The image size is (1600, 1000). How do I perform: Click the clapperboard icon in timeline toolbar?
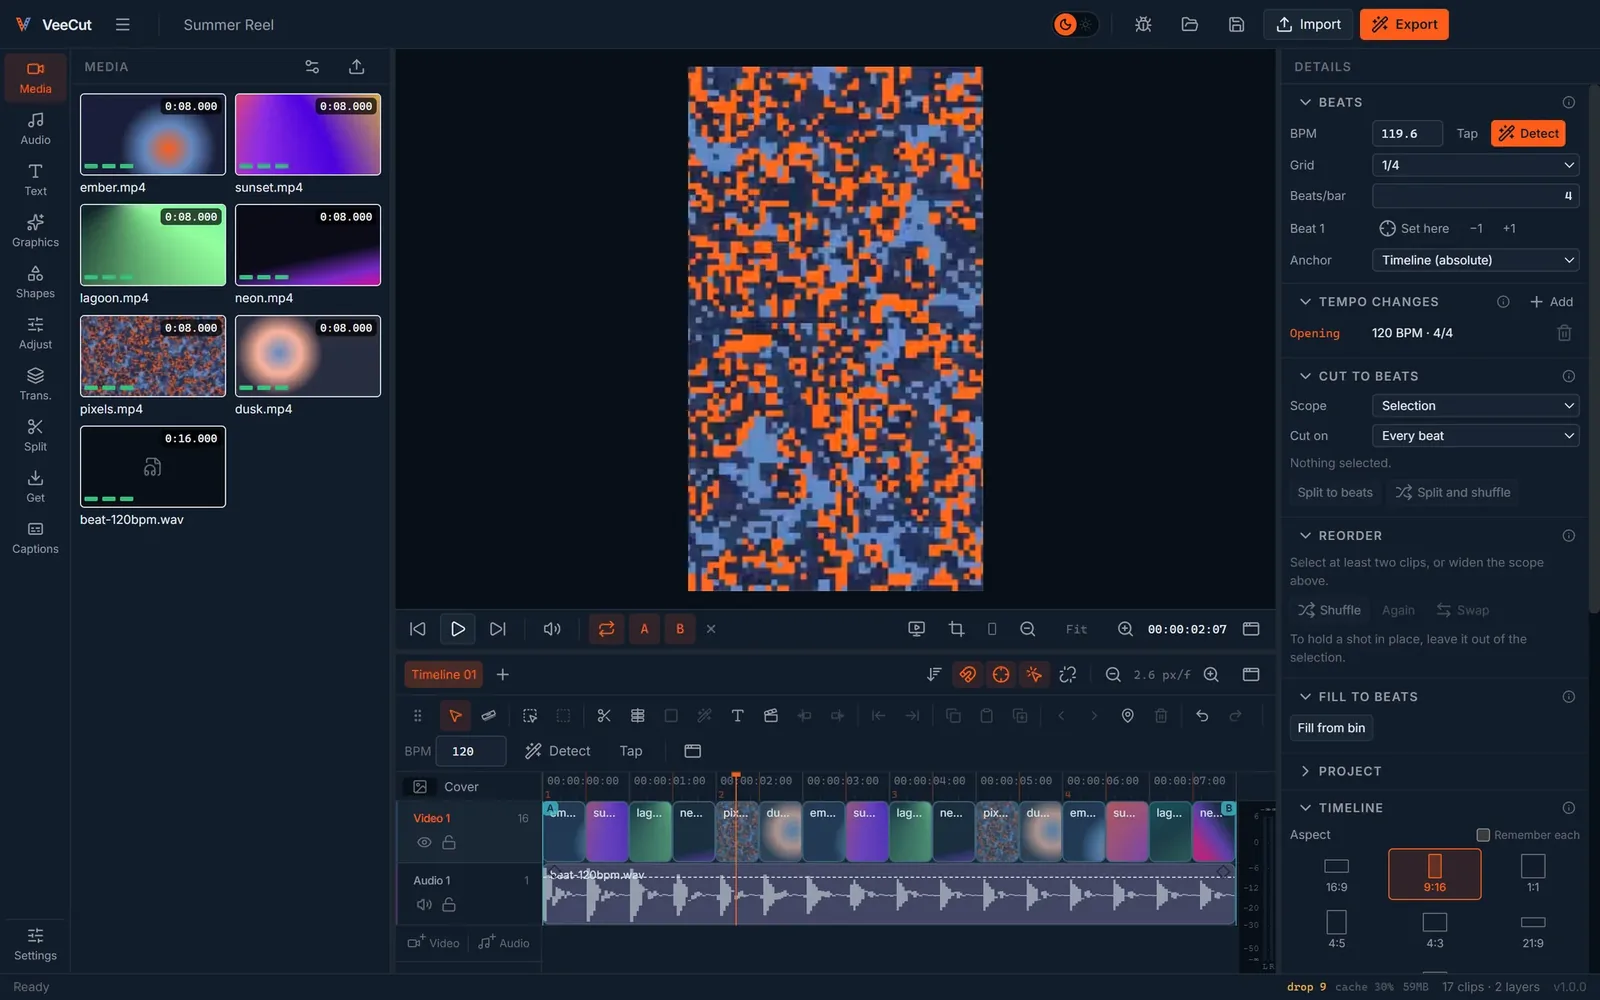[x=771, y=716]
